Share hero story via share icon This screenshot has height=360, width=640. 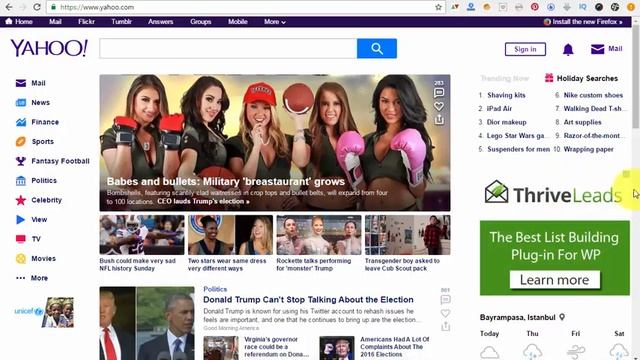click(x=439, y=120)
